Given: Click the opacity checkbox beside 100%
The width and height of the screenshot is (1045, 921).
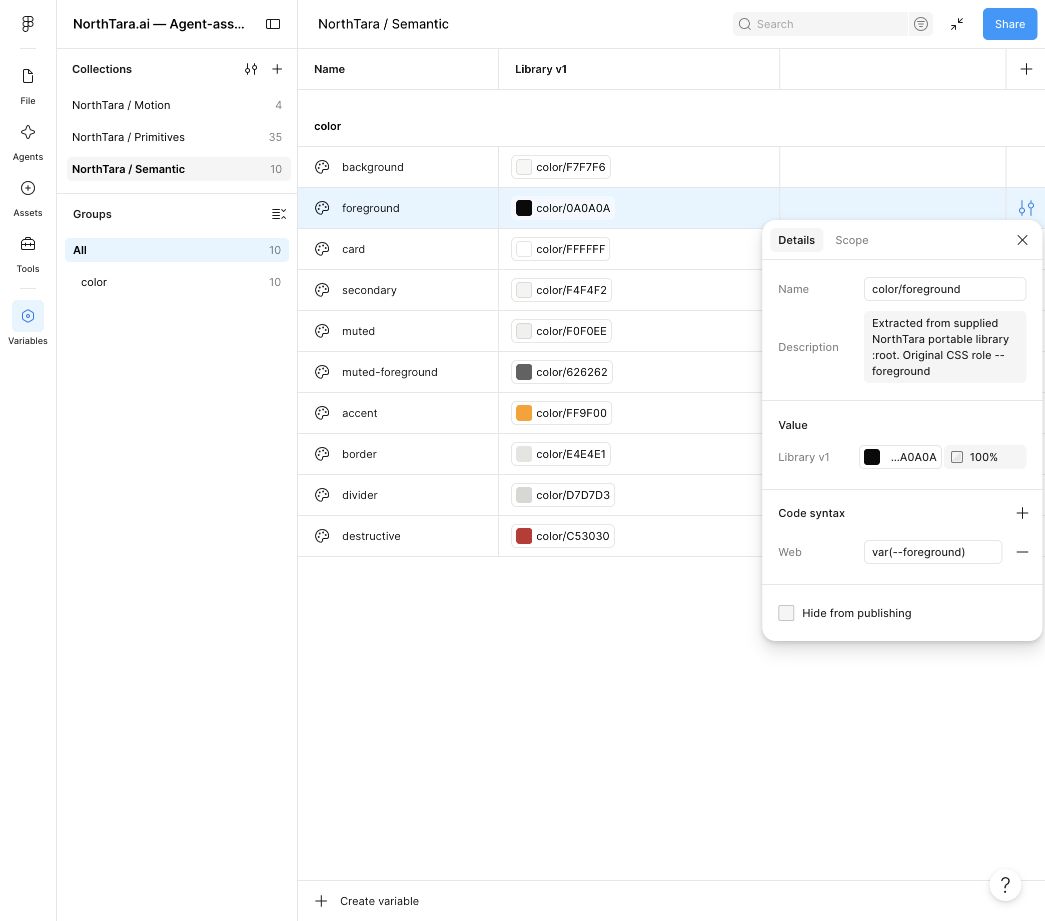Looking at the screenshot, I should pos(956,457).
